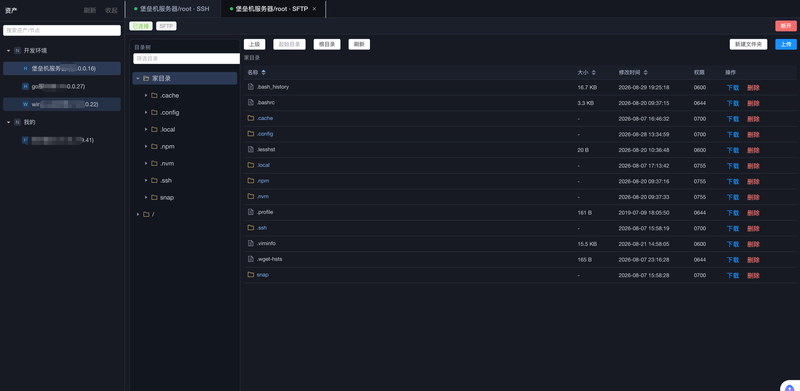Select the snap folder in directory tree
This screenshot has height=391, width=800.
click(167, 198)
